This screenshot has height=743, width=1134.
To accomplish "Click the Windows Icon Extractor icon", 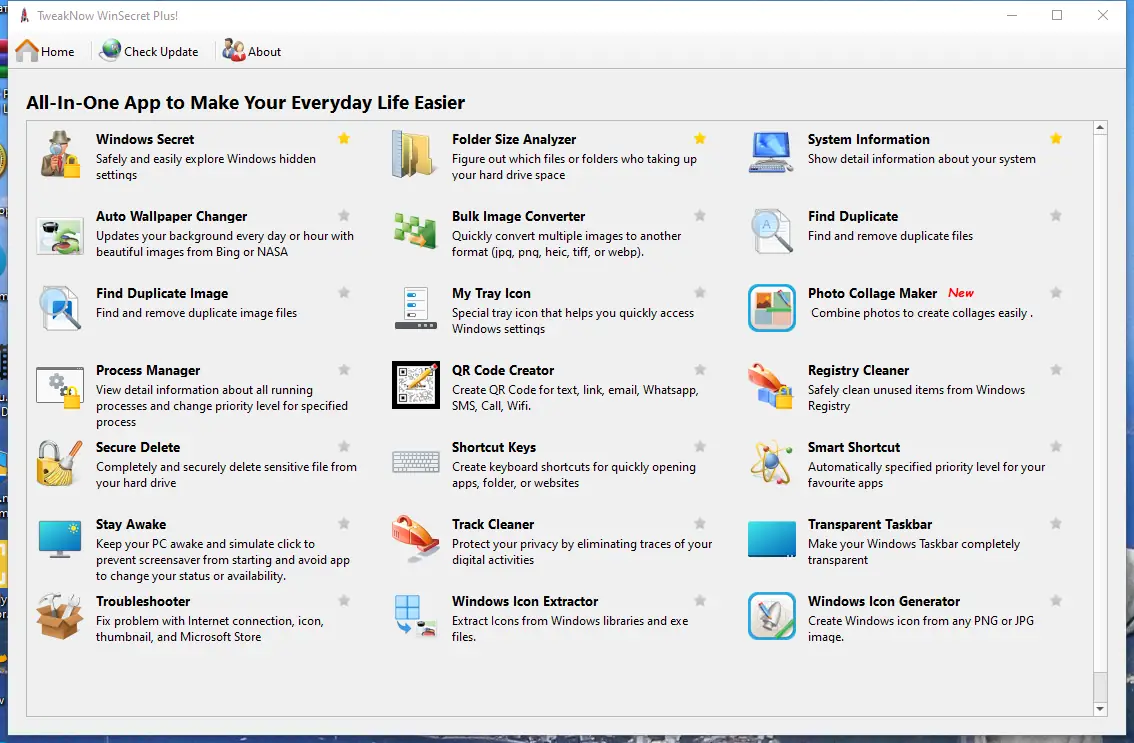I will tap(415, 616).
